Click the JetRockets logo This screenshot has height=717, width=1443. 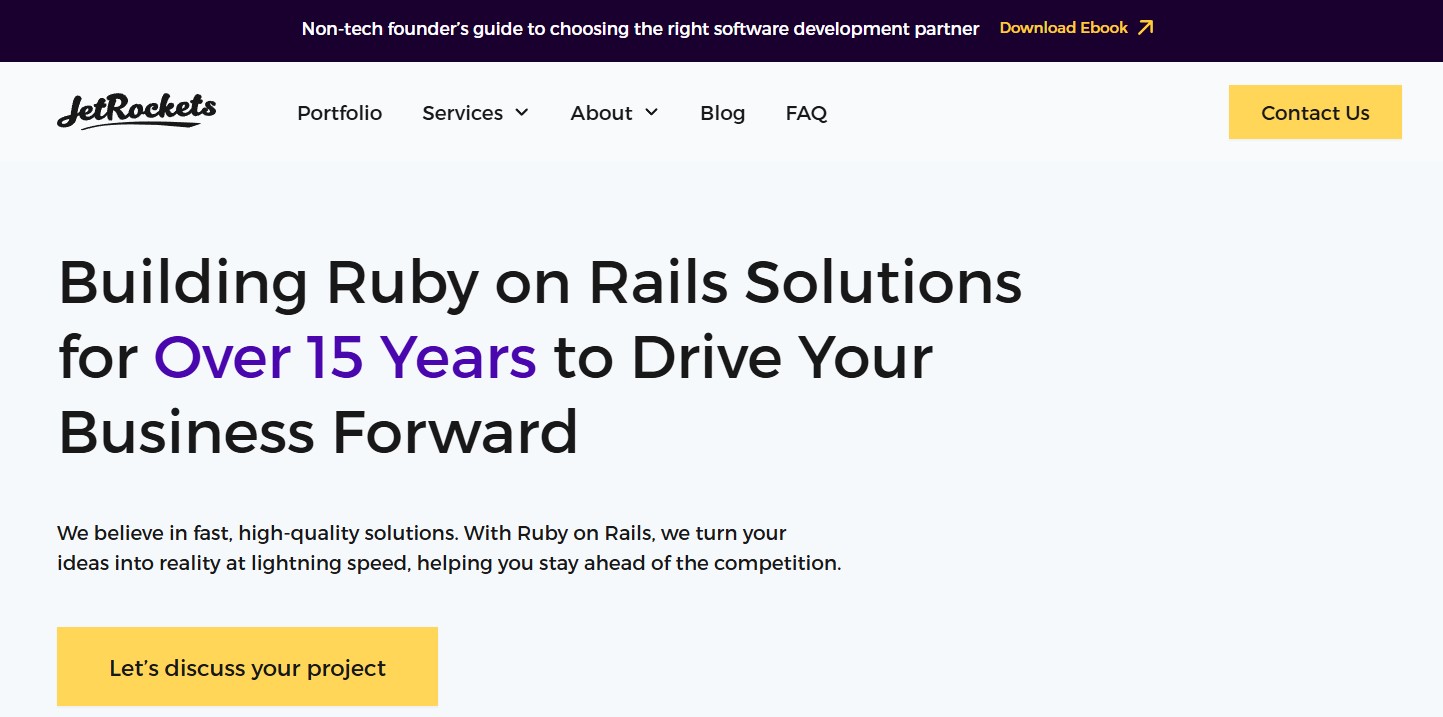pos(136,111)
